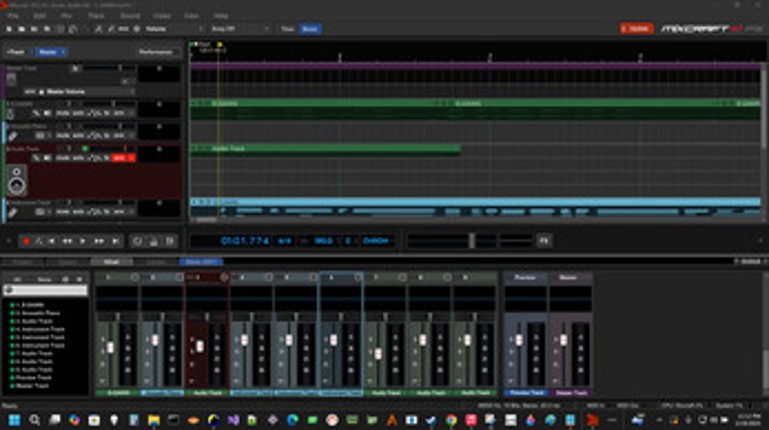
Task: Open the Sound menu in the menu bar
Action: coord(130,17)
